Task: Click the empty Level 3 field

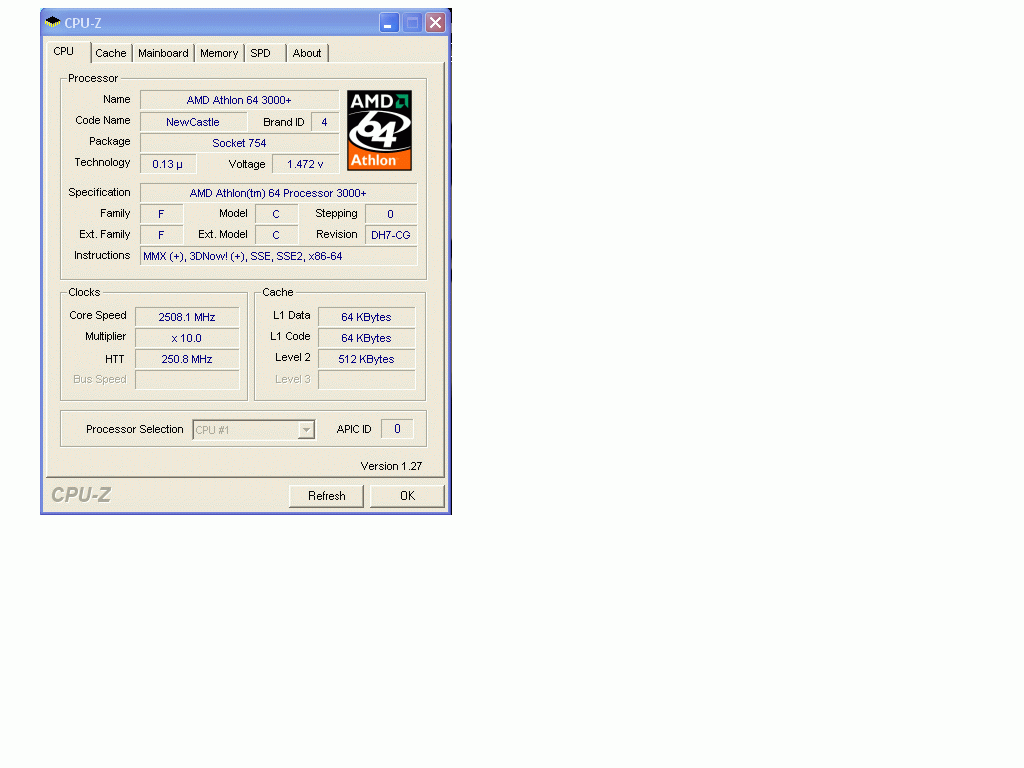Action: click(x=366, y=379)
